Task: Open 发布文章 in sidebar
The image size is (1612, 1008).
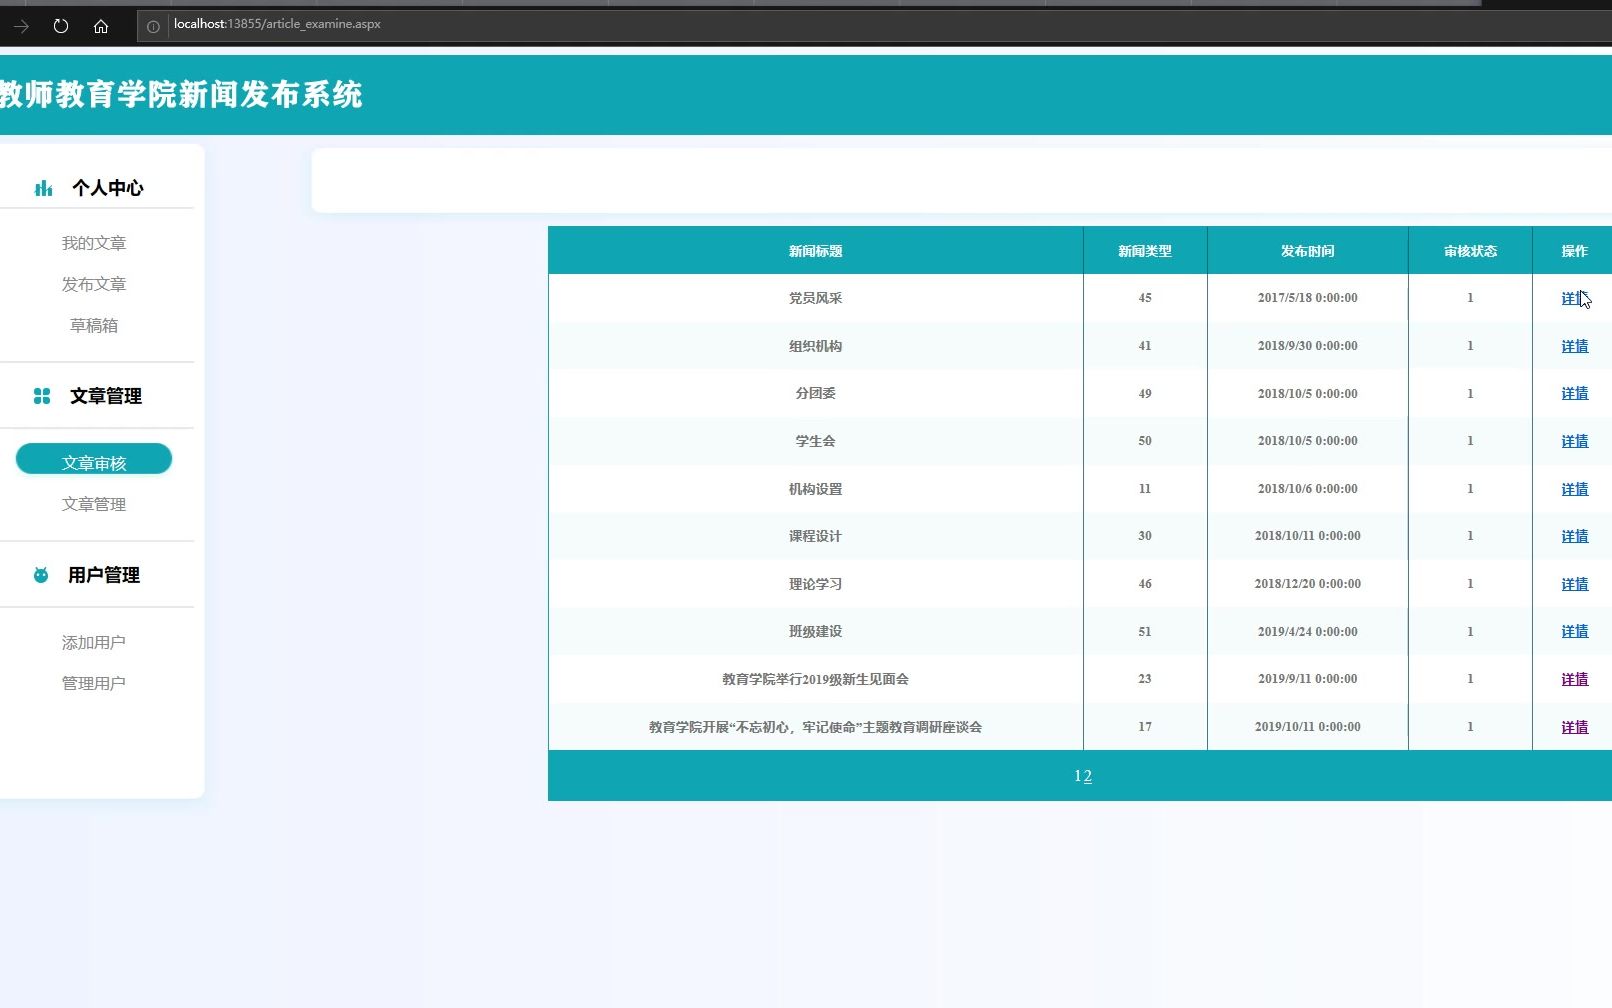Action: (94, 284)
